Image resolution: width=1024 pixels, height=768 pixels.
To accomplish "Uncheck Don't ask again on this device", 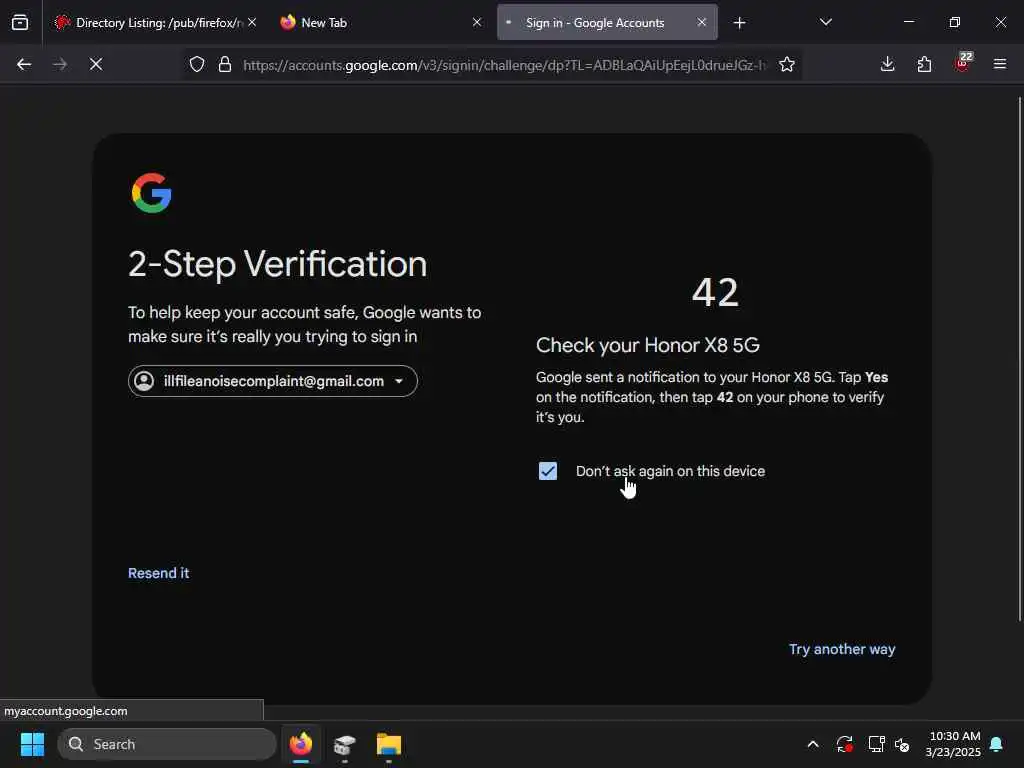I will (x=548, y=471).
